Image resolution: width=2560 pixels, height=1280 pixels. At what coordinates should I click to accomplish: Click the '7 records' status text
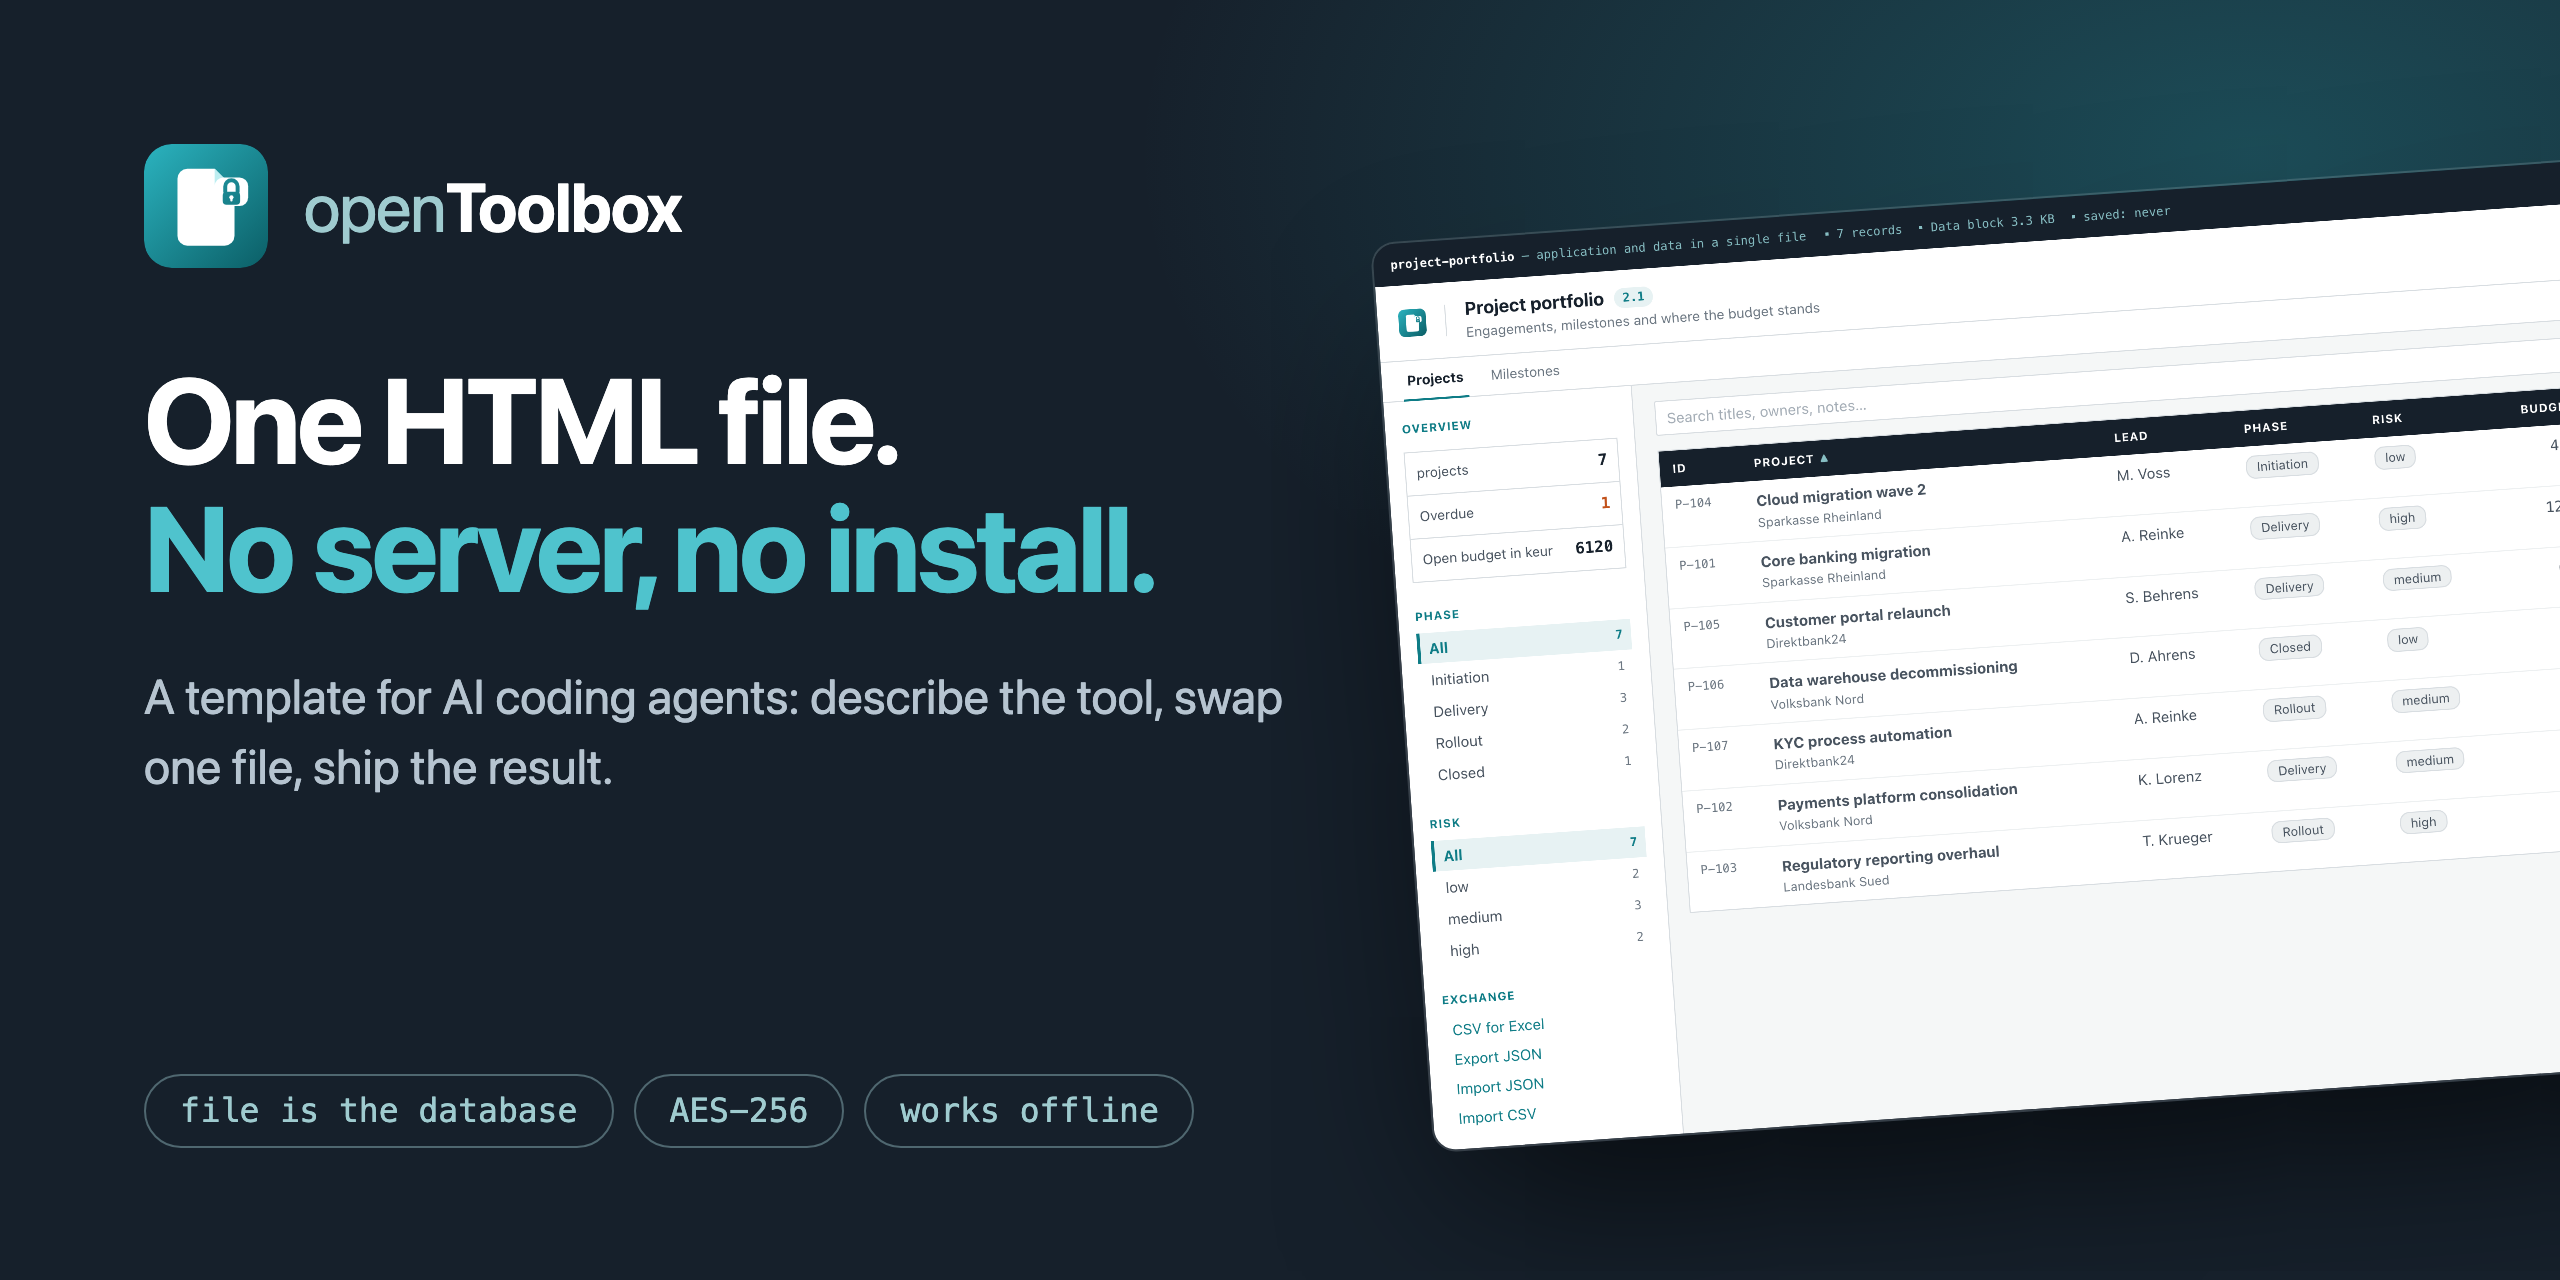[x=1869, y=231]
